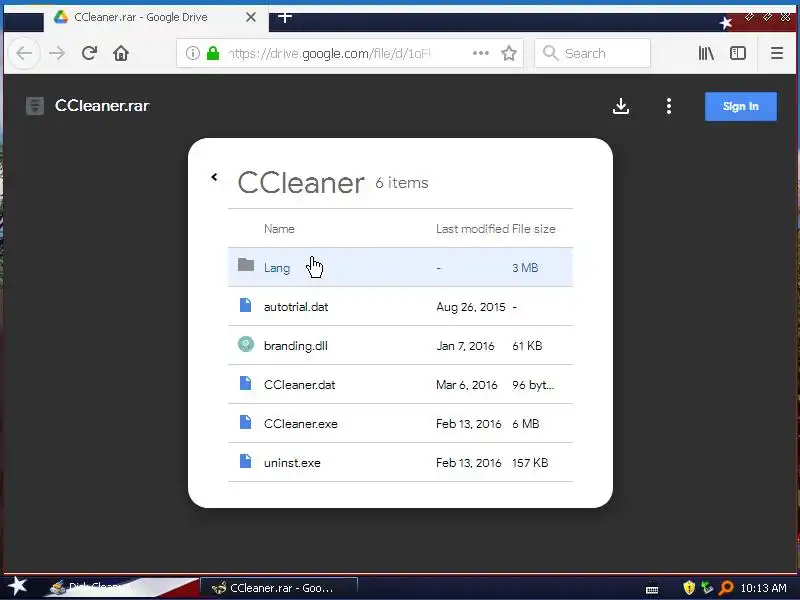
Task: Go back using the archive back arrow
Action: click(x=214, y=177)
